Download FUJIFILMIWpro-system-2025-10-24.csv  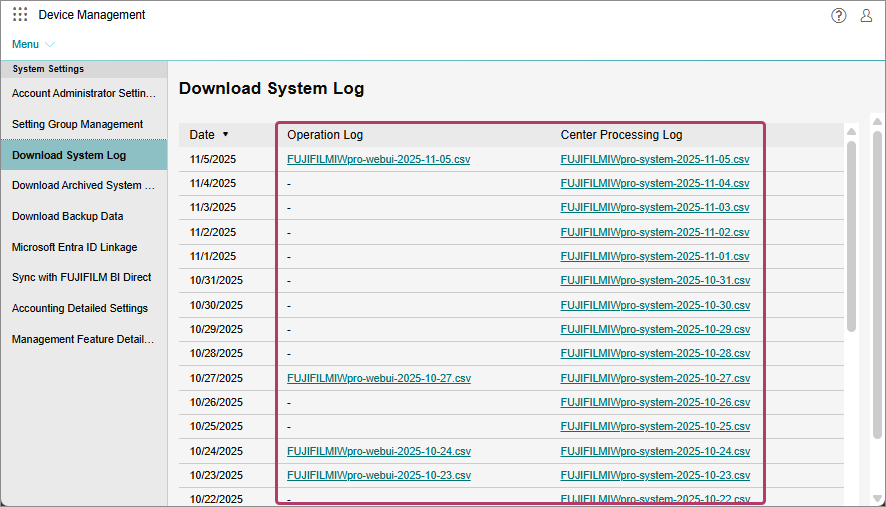tap(655, 451)
